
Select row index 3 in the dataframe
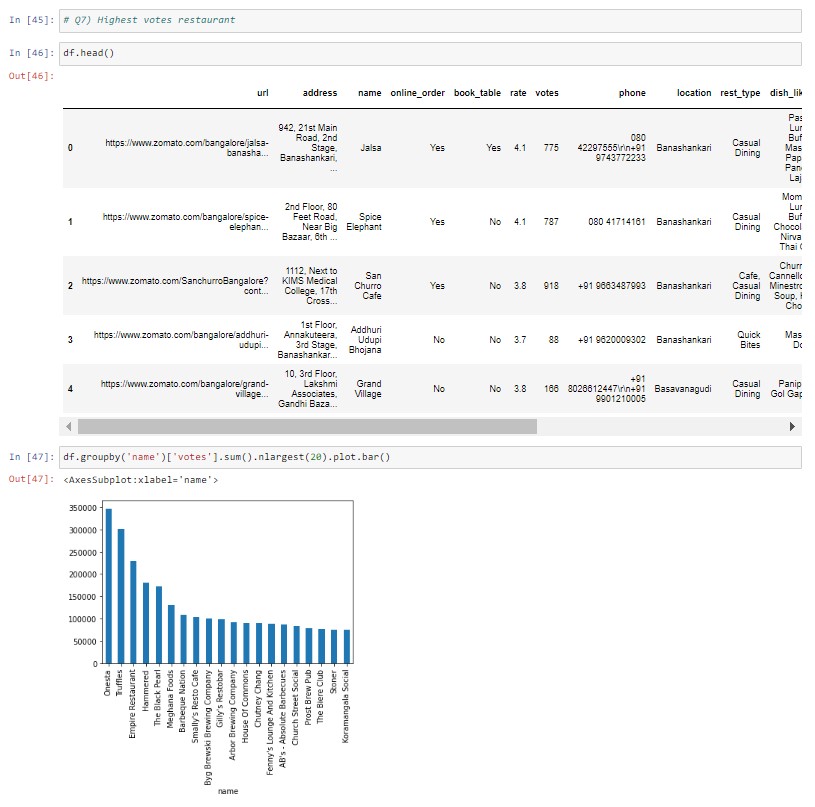point(69,340)
